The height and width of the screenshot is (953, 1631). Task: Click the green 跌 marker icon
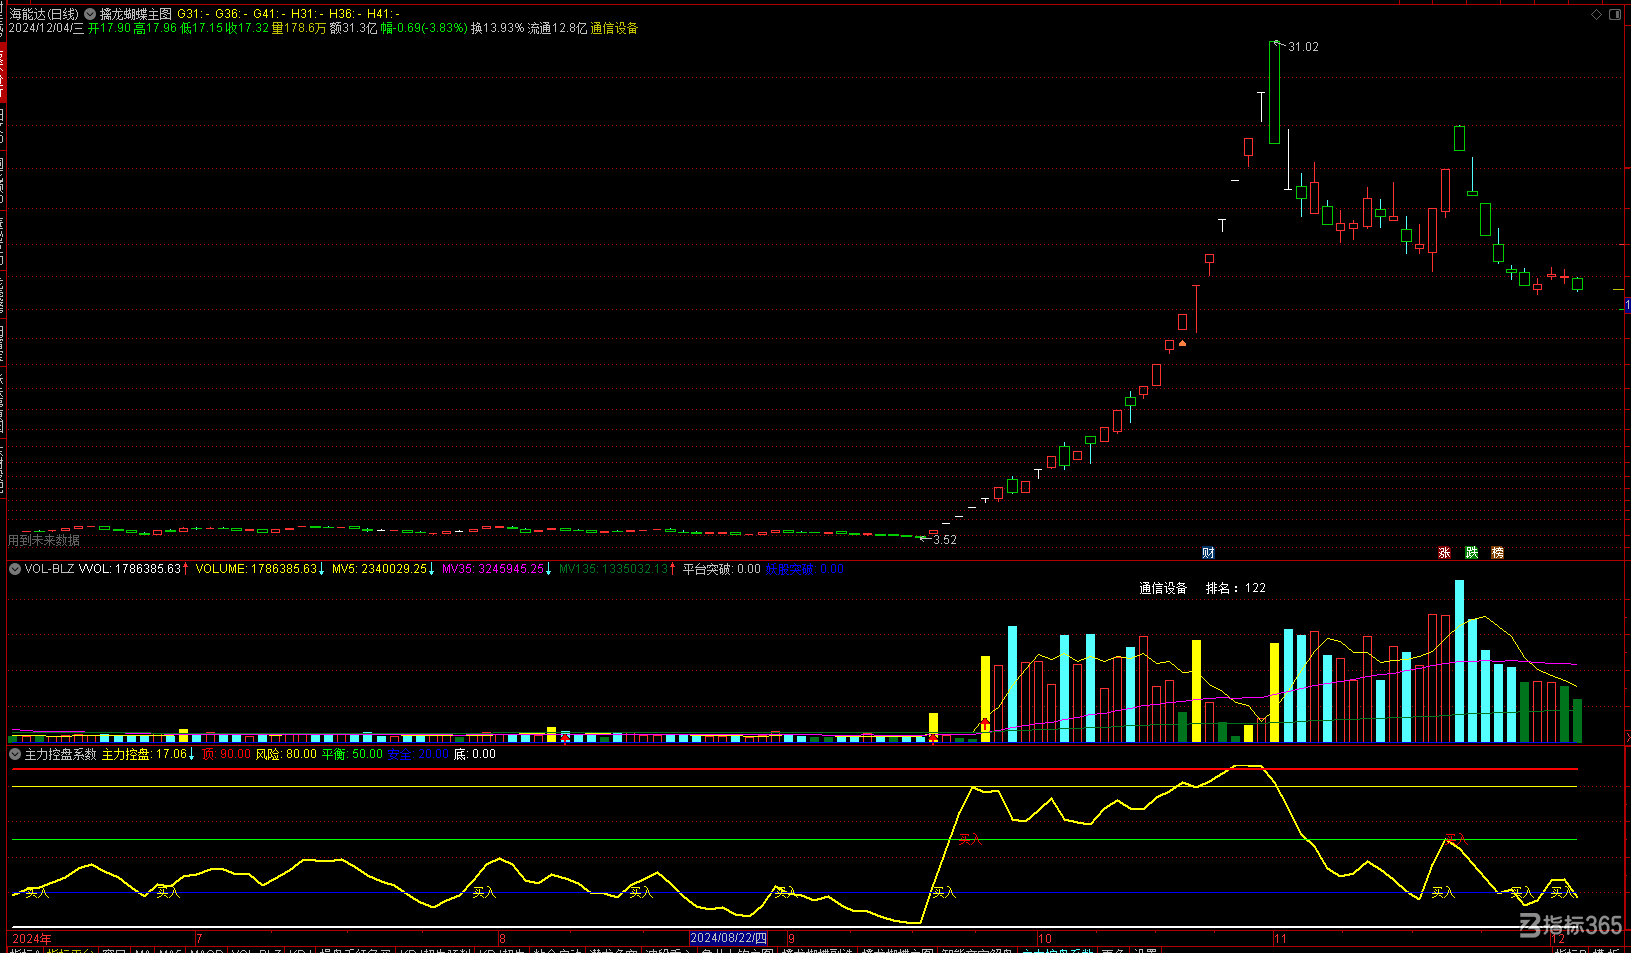[x=1471, y=552]
